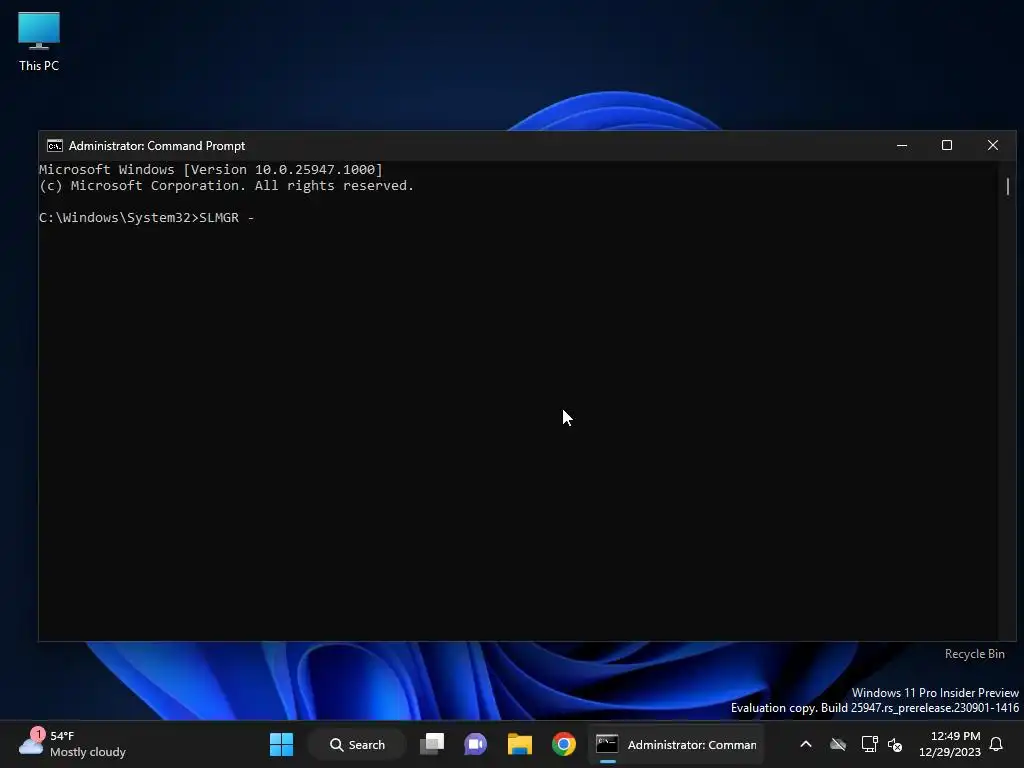Maximize the Command Prompt window

tap(947, 146)
